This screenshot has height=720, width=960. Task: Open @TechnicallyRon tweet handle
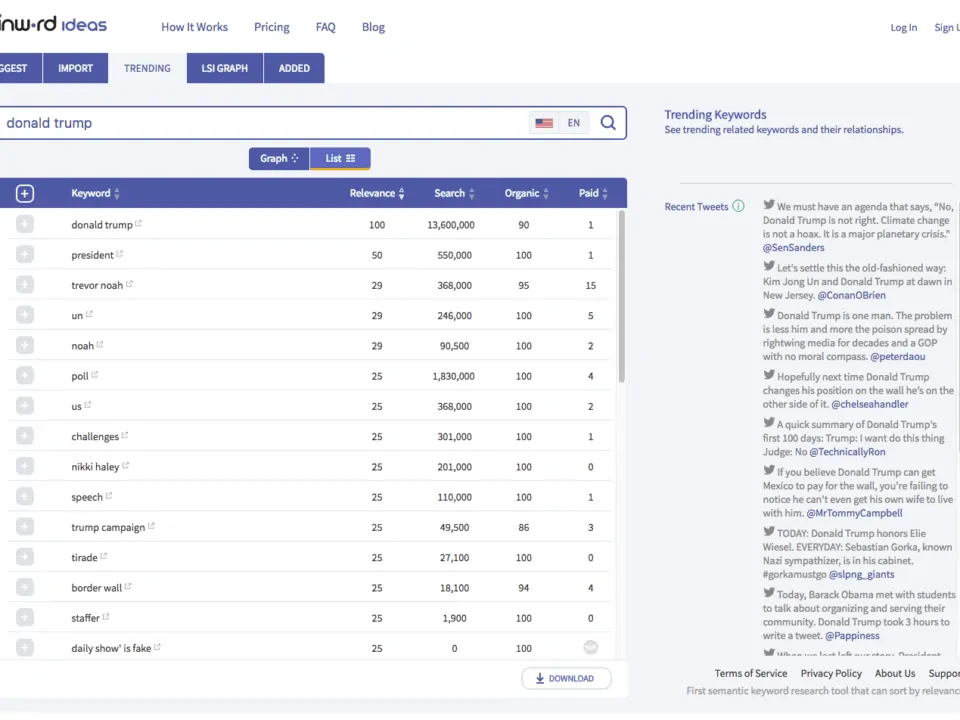pyautogui.click(x=847, y=452)
